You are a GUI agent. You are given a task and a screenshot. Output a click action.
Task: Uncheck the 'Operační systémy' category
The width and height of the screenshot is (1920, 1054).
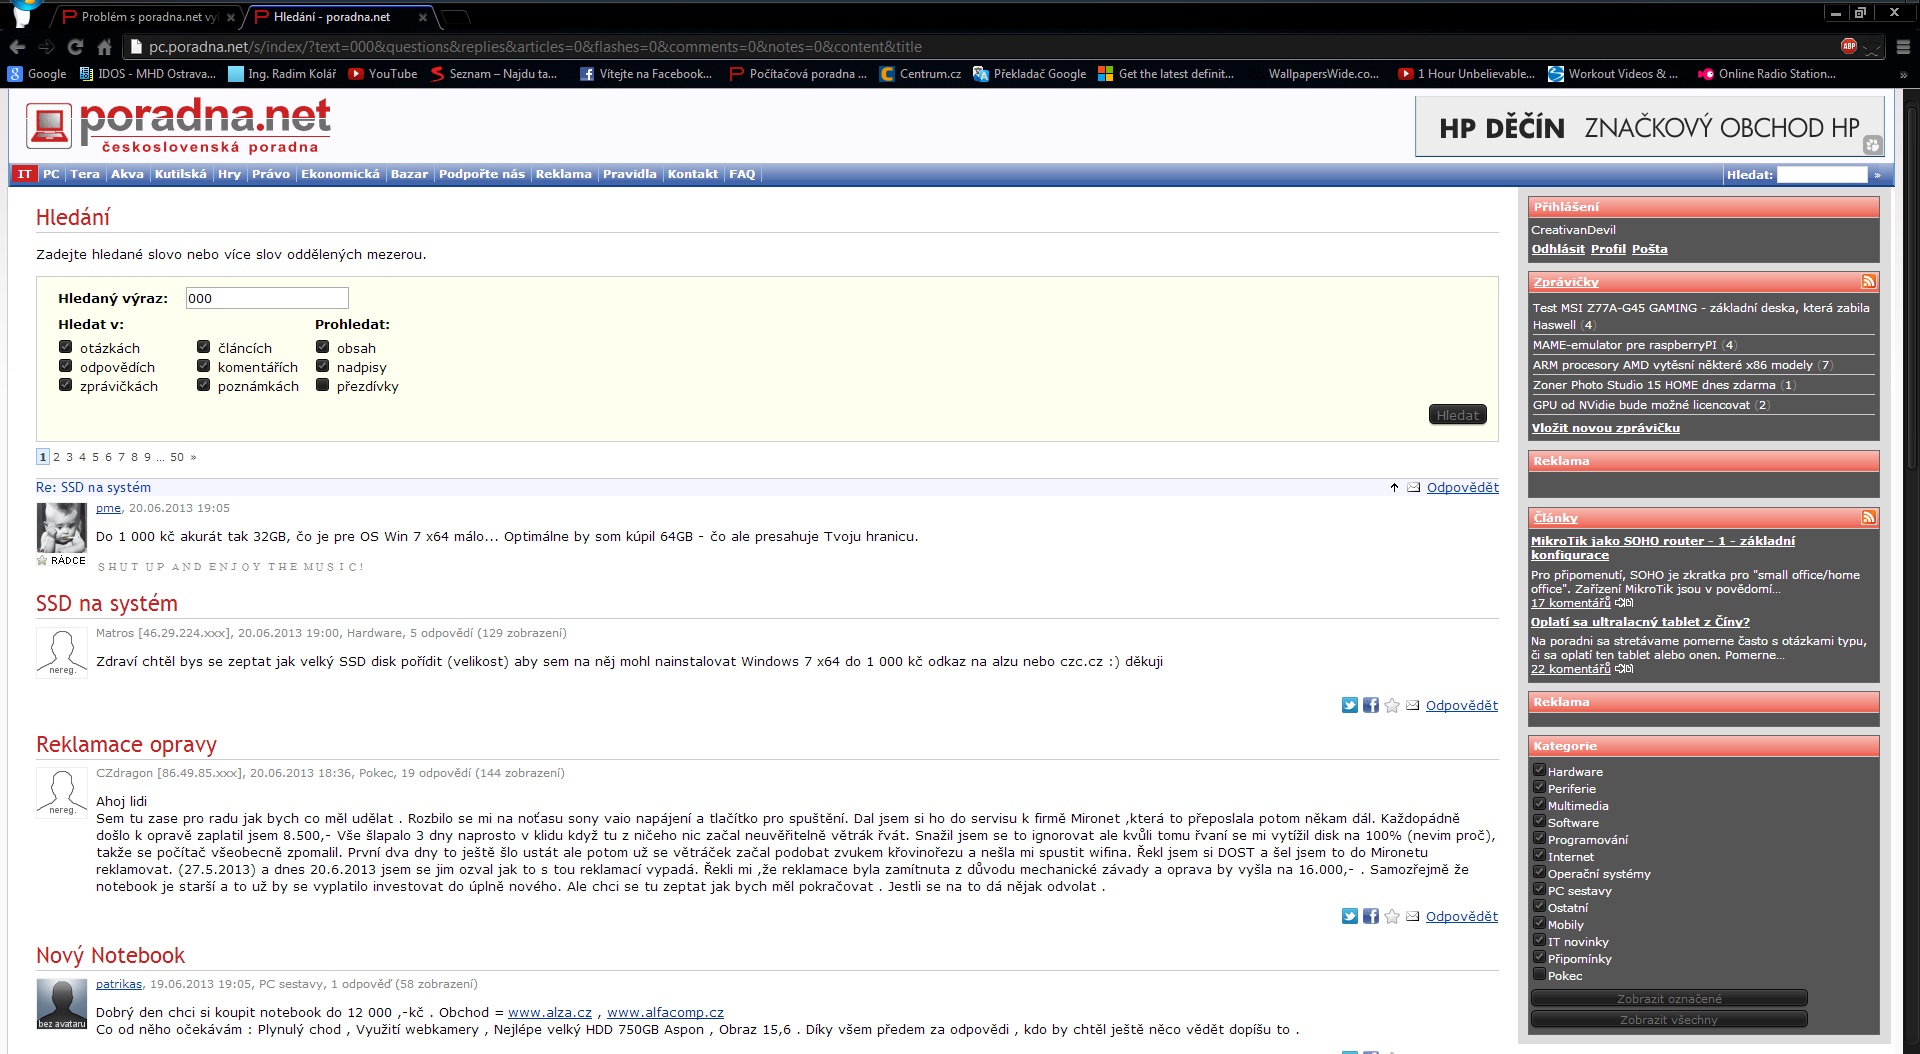click(x=1540, y=872)
